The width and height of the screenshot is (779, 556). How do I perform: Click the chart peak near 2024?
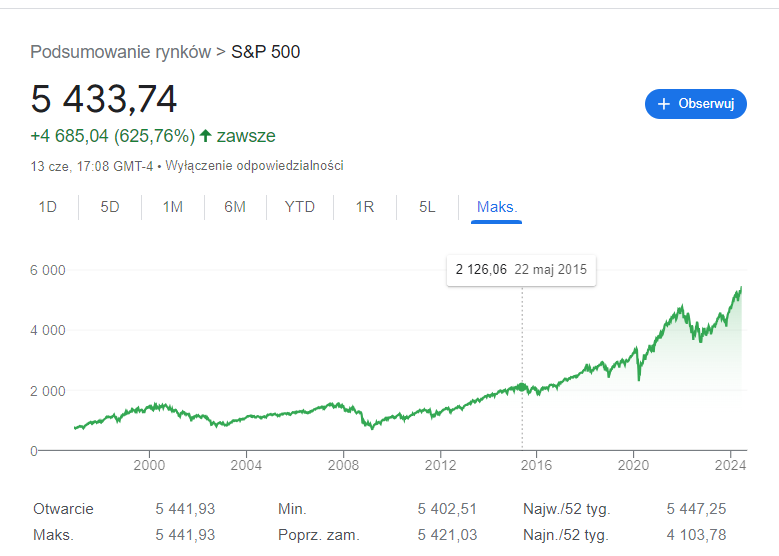tap(740, 289)
